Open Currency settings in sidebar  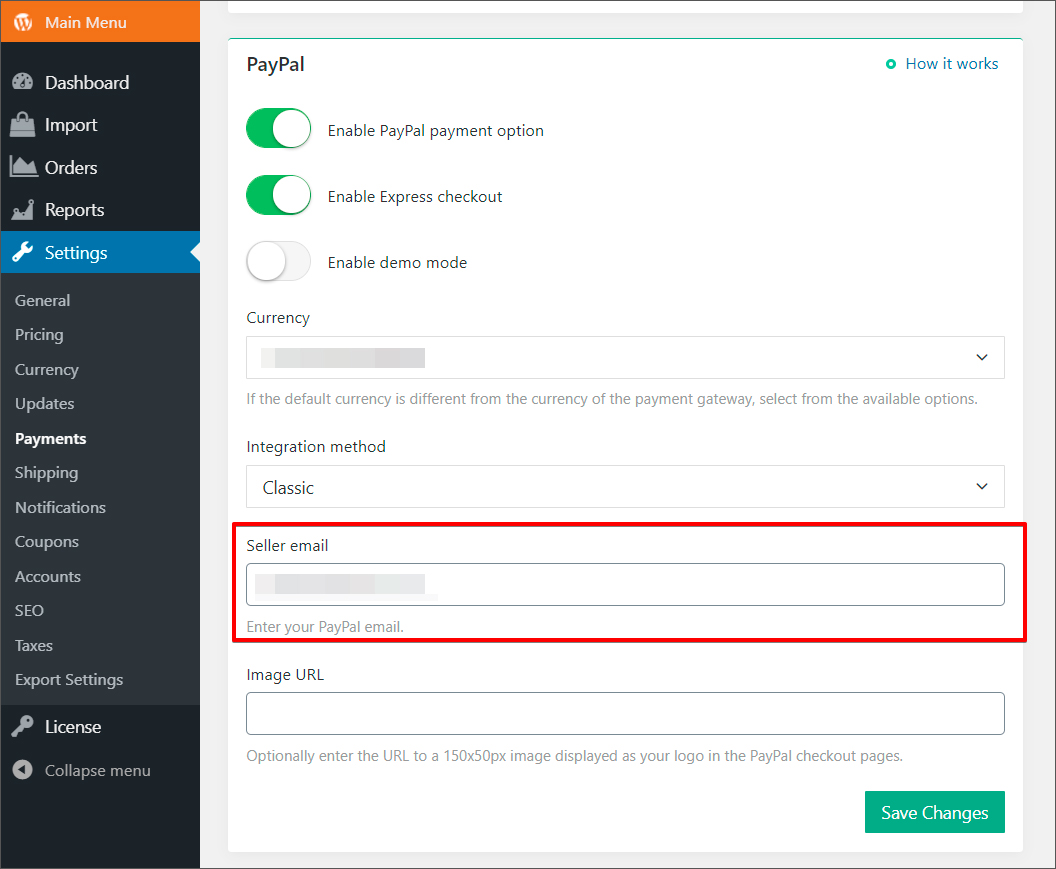coord(46,370)
